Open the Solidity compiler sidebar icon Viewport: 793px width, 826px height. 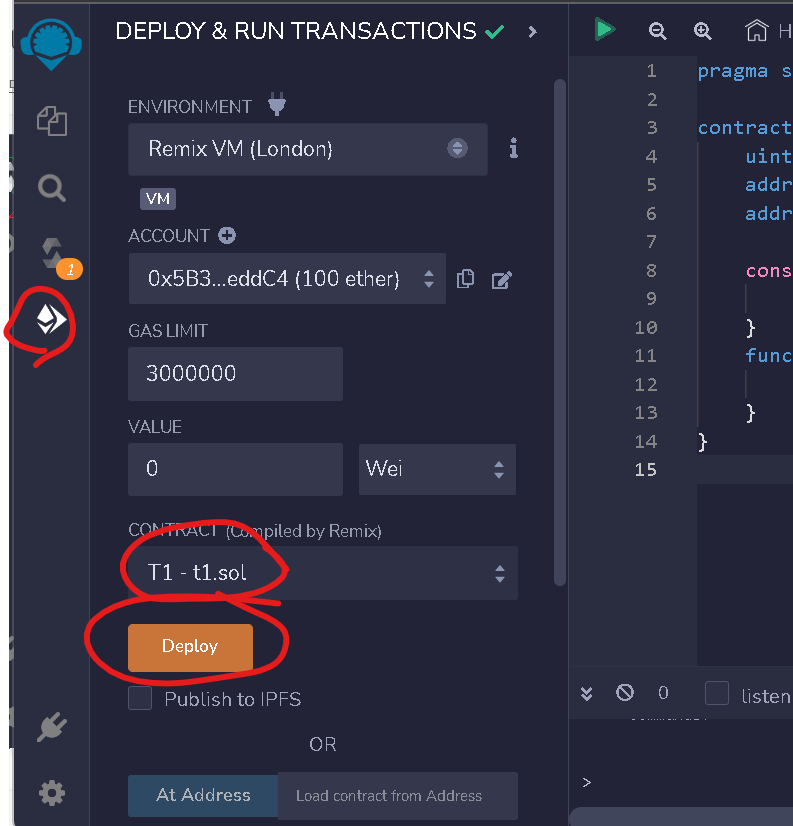53,253
